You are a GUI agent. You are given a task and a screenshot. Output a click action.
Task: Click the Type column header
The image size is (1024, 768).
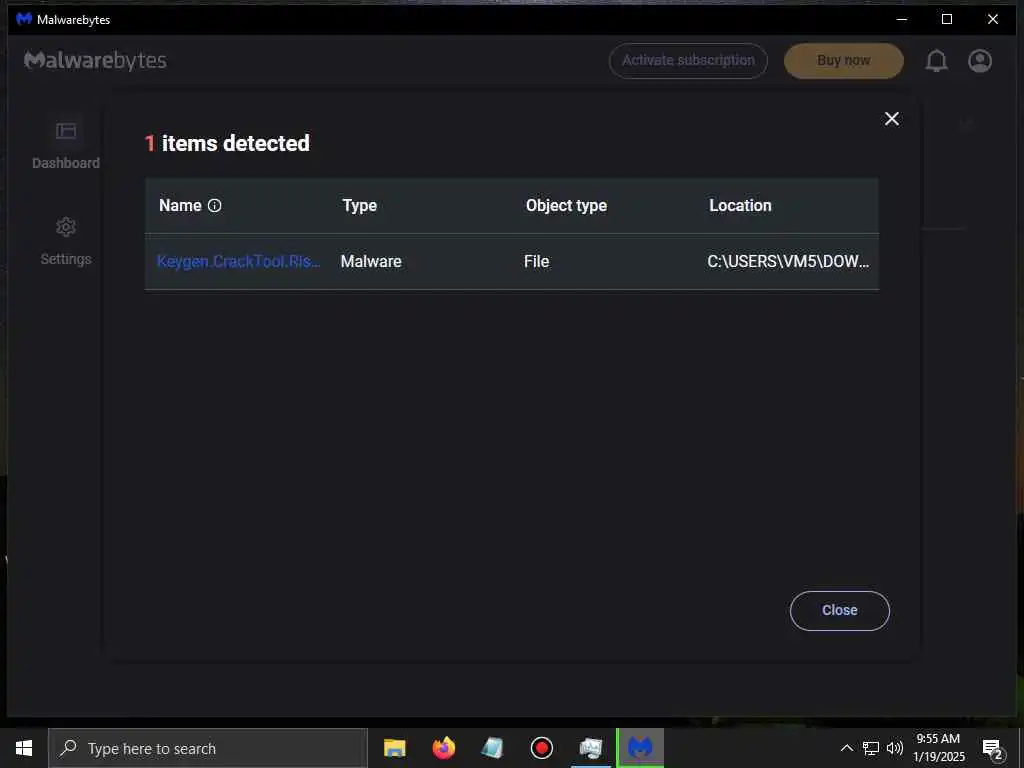tap(360, 206)
